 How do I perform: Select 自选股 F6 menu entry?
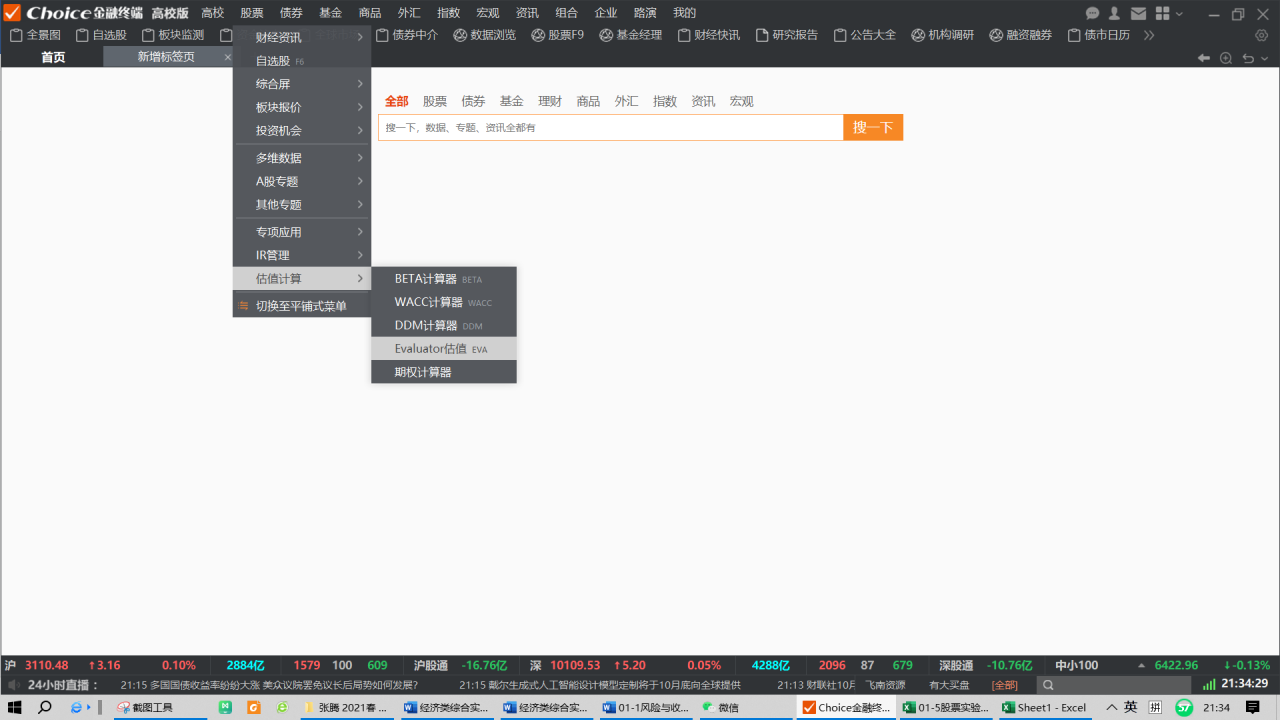pyautogui.click(x=302, y=61)
